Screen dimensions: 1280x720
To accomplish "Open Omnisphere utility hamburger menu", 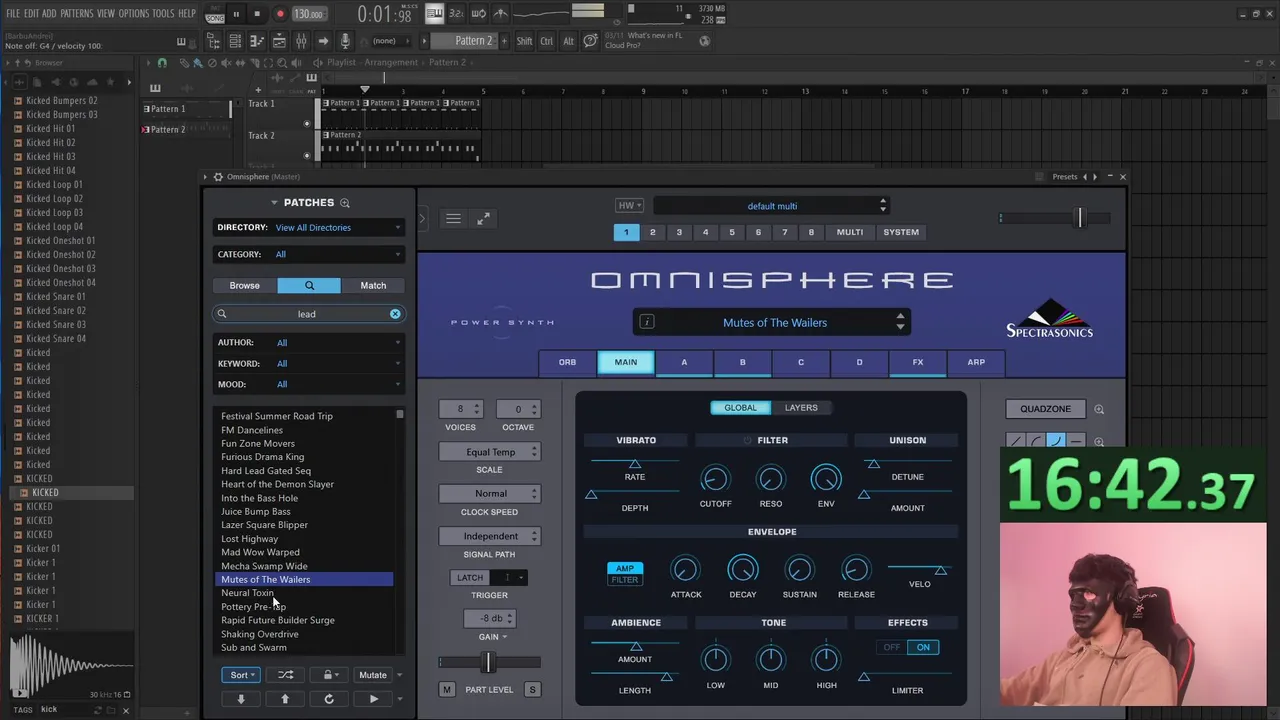I will [453, 218].
